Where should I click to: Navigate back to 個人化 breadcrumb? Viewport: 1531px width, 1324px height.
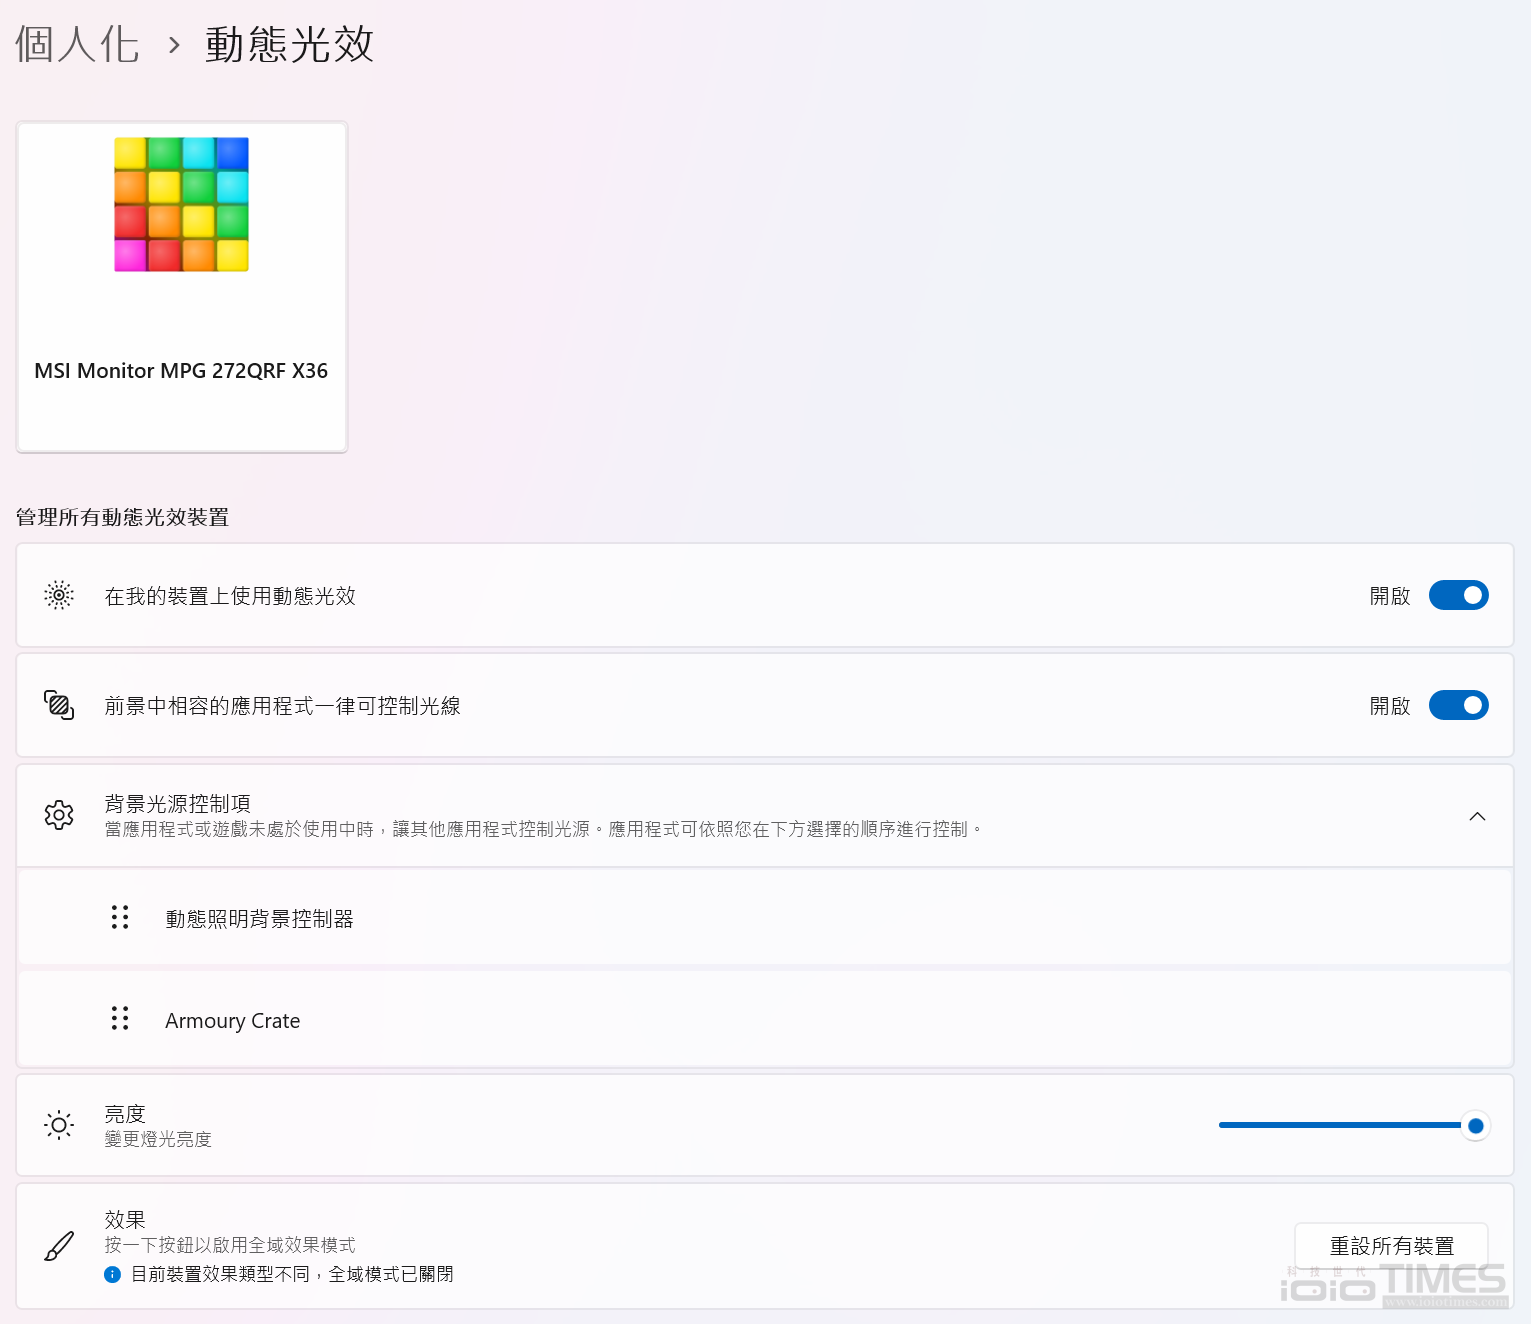(x=76, y=44)
